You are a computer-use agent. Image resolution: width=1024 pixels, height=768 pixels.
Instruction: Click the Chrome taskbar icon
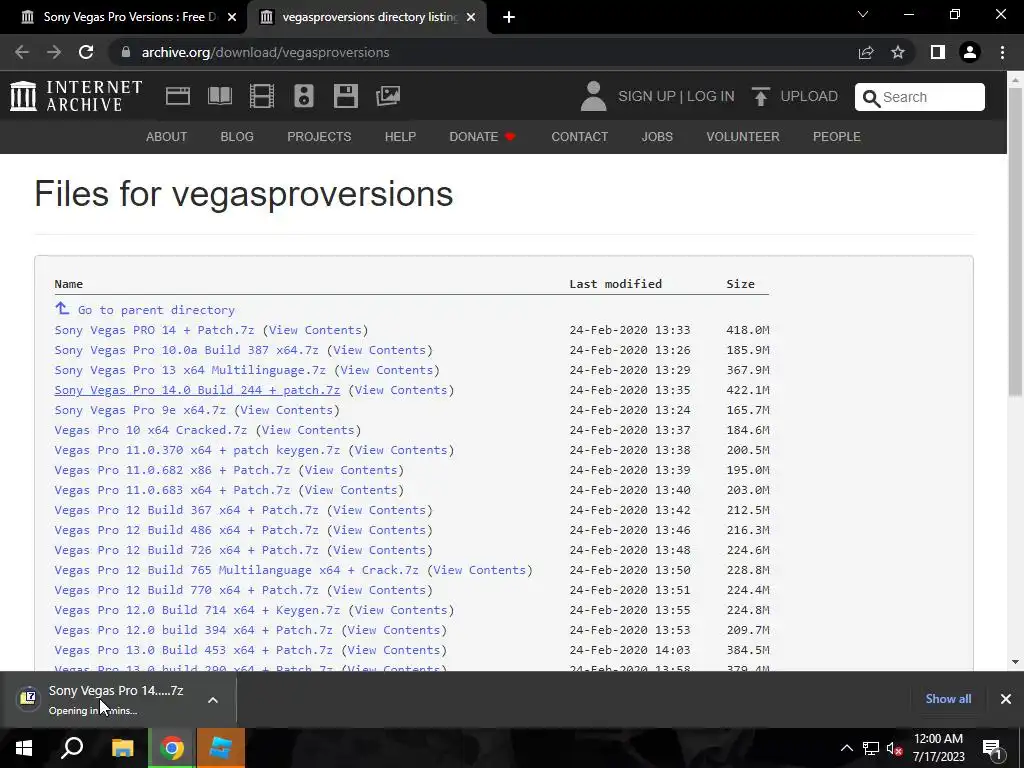[172, 748]
